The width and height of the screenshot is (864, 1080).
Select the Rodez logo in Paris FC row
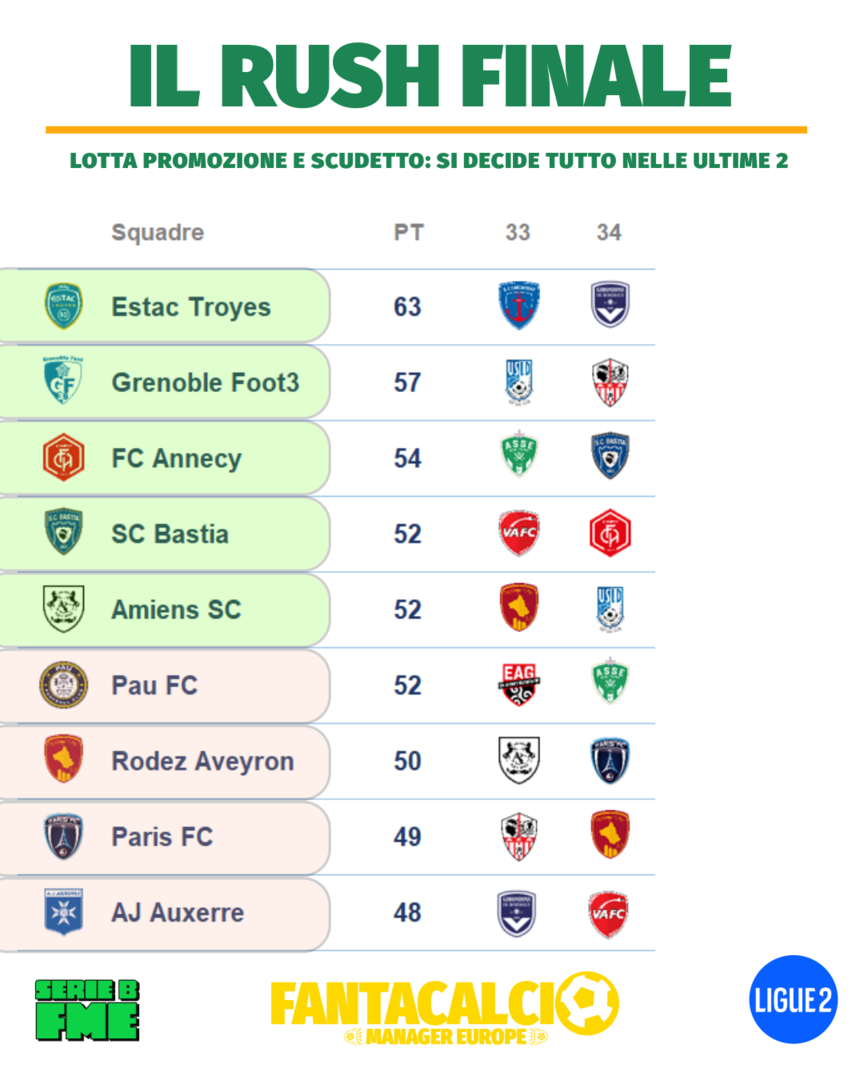tap(609, 836)
